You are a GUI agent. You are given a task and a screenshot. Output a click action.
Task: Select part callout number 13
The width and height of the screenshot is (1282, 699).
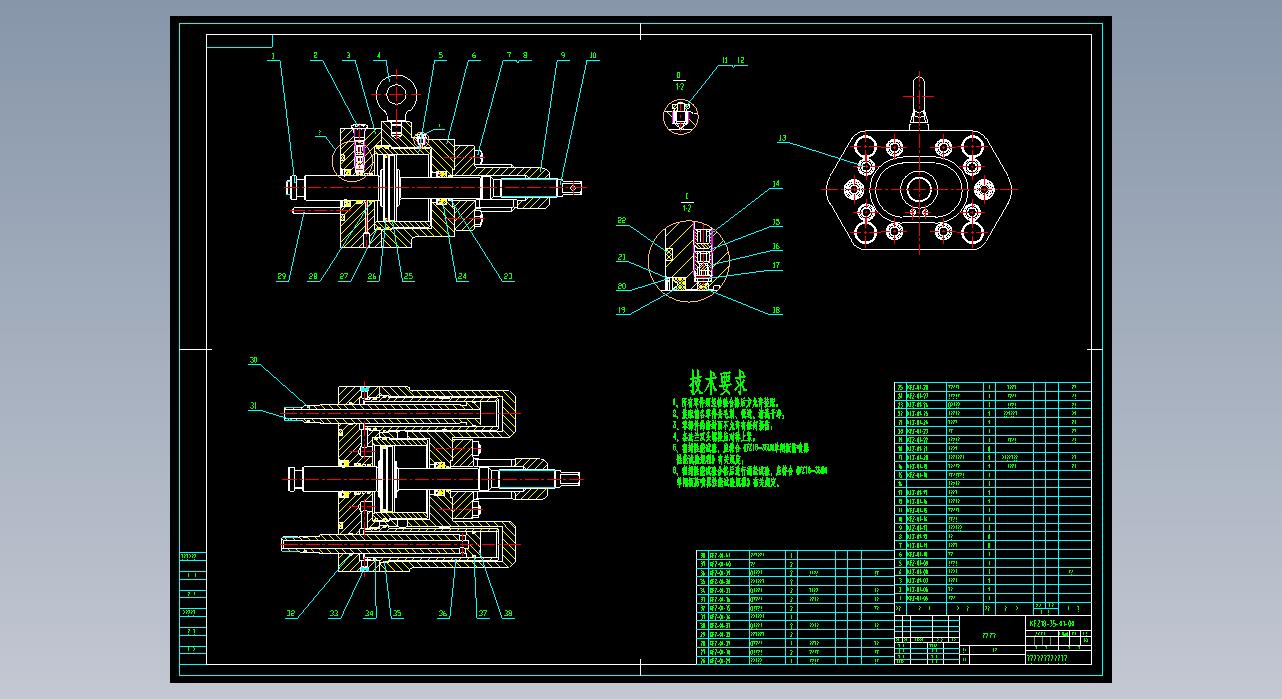click(x=782, y=138)
